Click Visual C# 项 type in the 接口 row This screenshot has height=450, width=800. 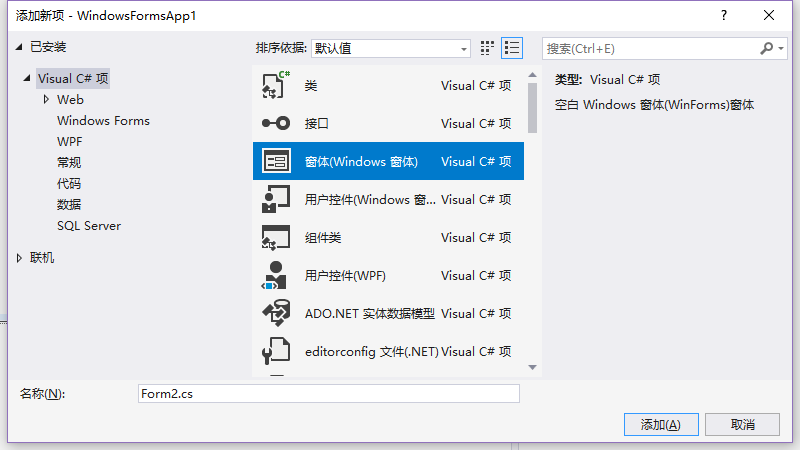click(476, 123)
